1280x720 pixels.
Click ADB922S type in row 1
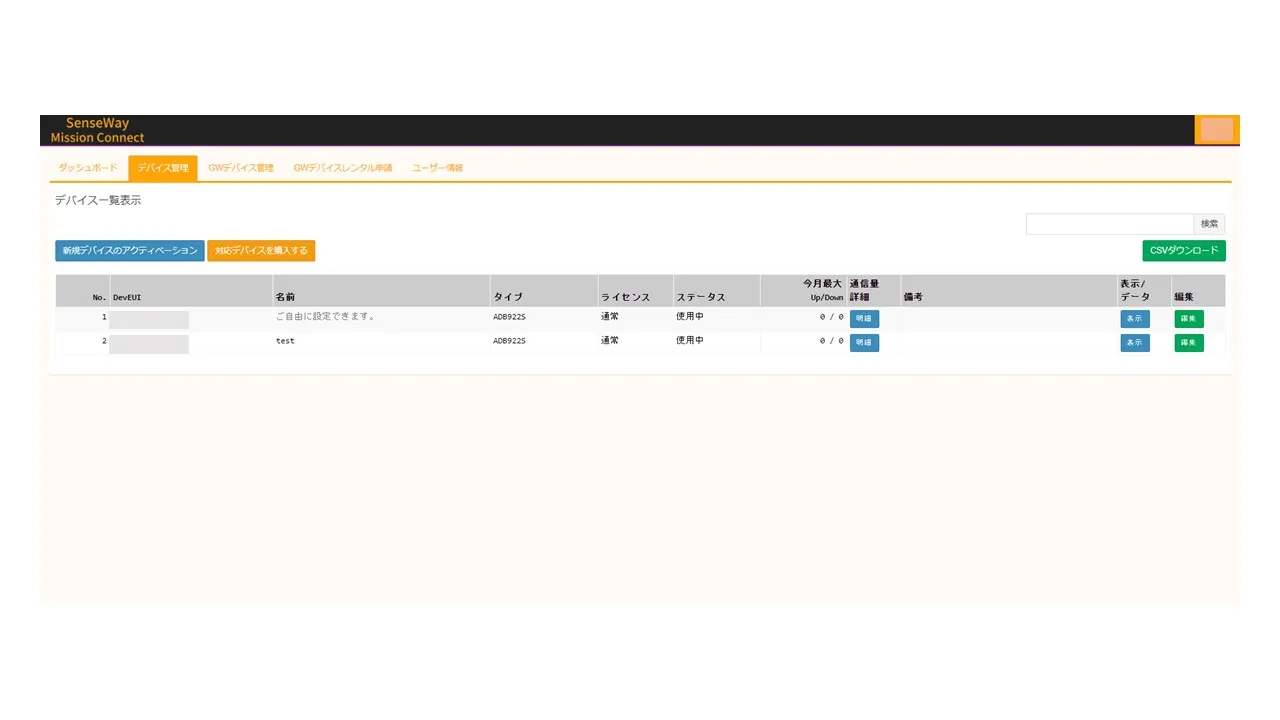(509, 317)
